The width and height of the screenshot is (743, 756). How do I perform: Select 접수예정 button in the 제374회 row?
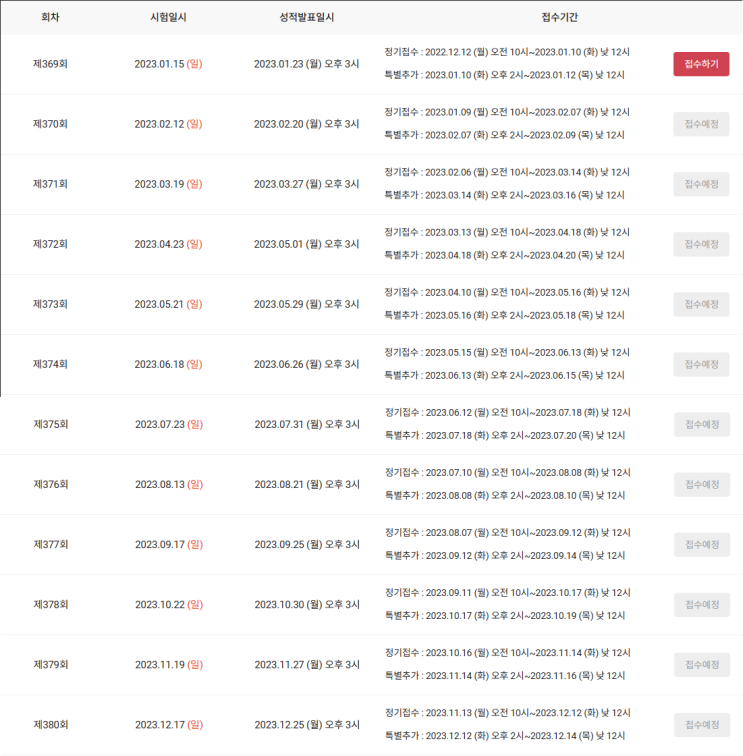coord(701,364)
